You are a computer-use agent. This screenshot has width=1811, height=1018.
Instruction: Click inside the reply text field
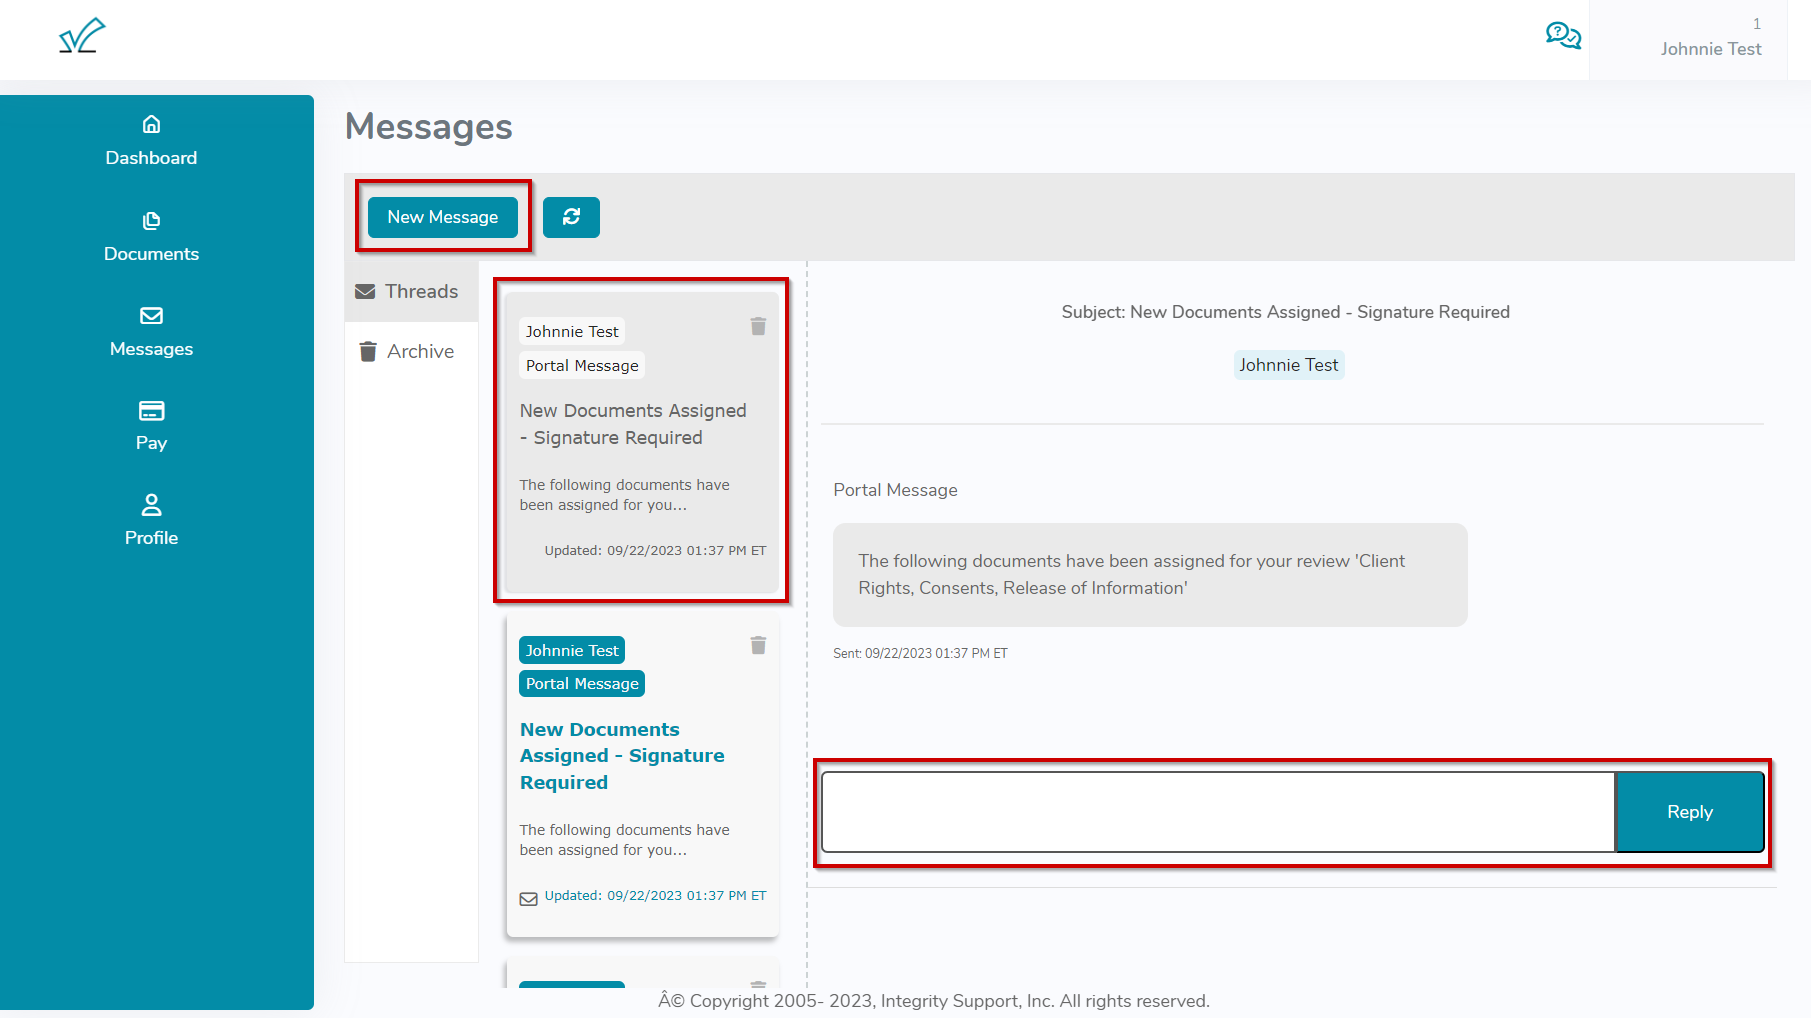pyautogui.click(x=1217, y=812)
